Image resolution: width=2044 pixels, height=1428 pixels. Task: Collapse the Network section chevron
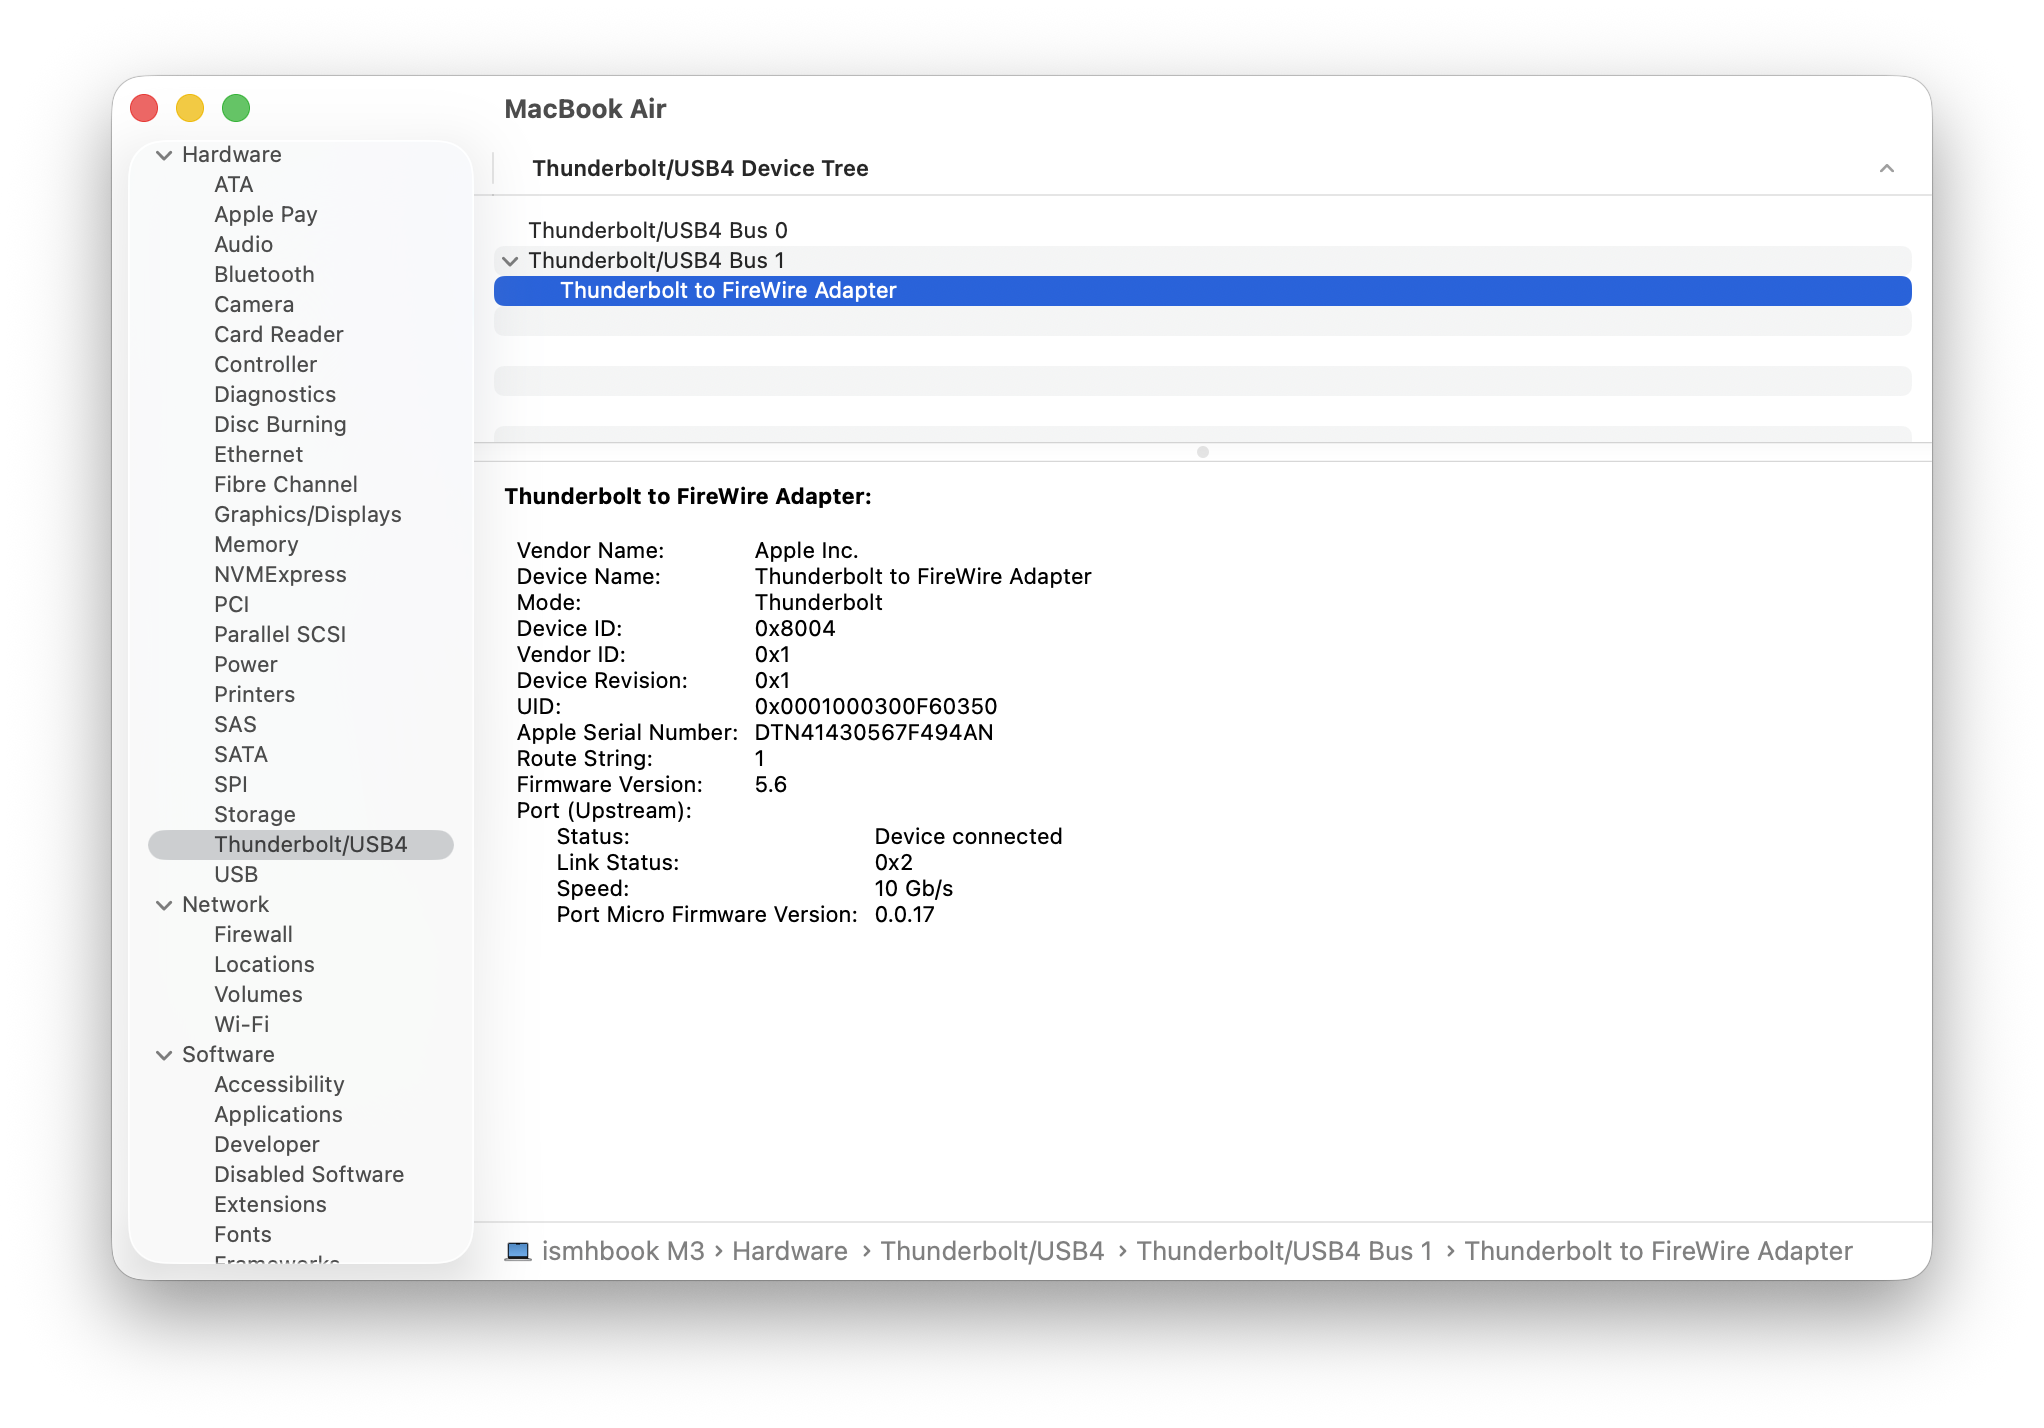(x=164, y=905)
